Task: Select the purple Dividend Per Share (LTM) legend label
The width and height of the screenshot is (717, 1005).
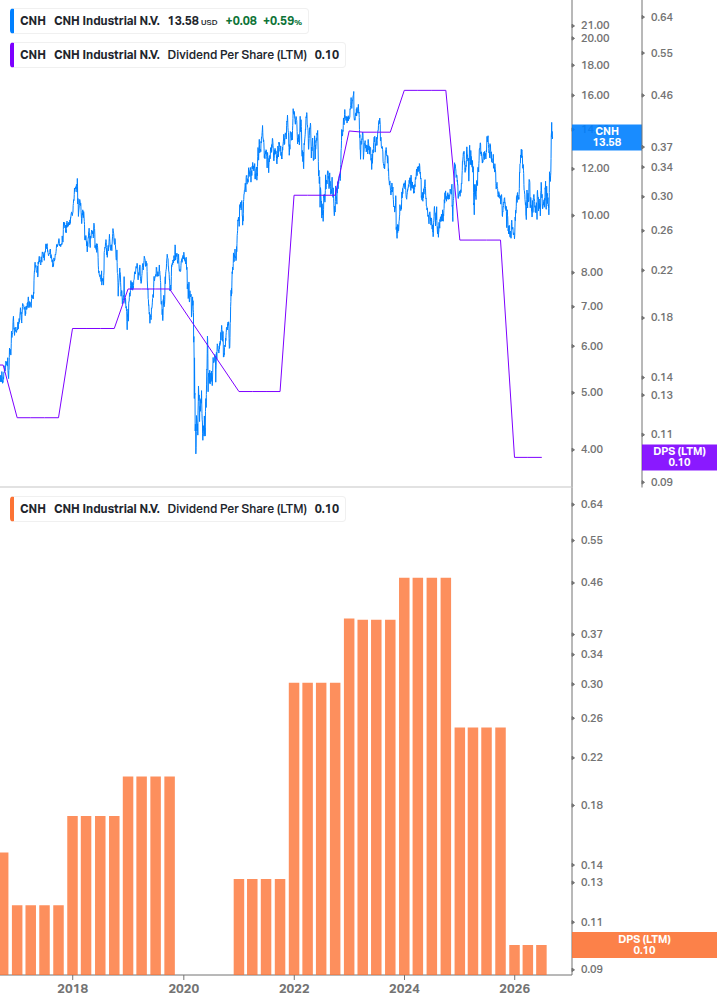Action: (x=237, y=55)
